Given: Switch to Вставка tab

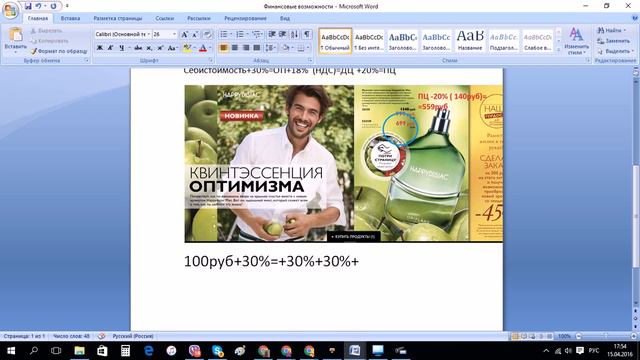Looking at the screenshot, I should click(x=70, y=18).
